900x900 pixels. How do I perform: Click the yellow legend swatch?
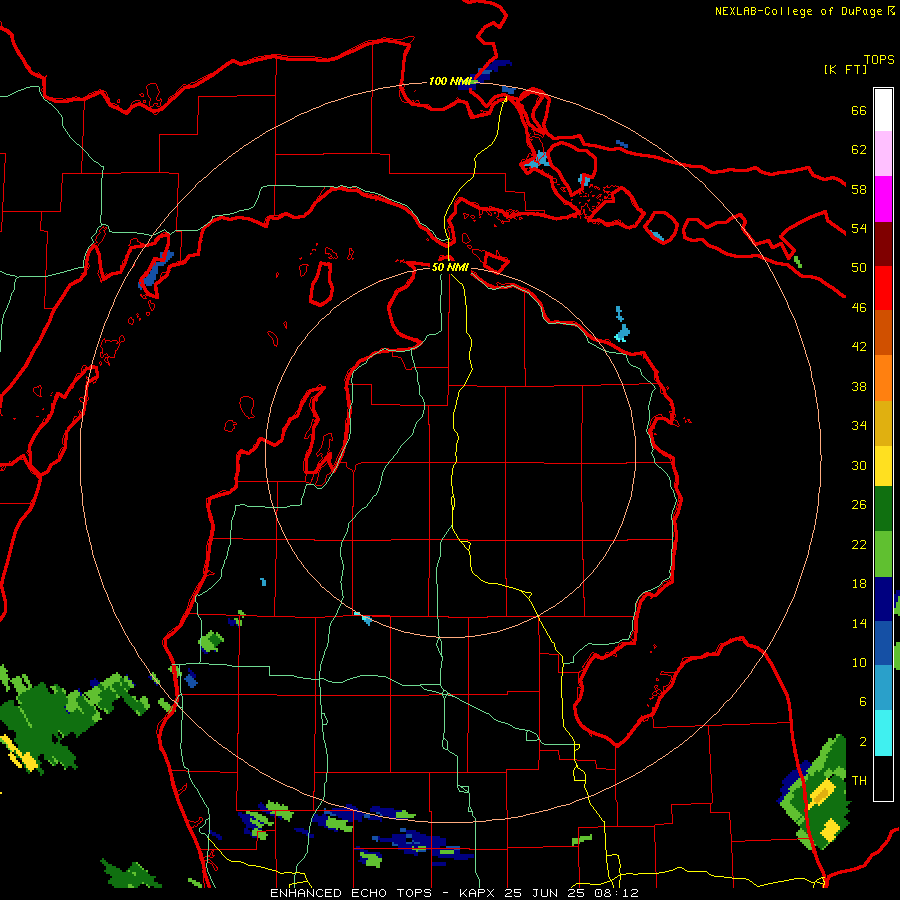pyautogui.click(x=883, y=466)
